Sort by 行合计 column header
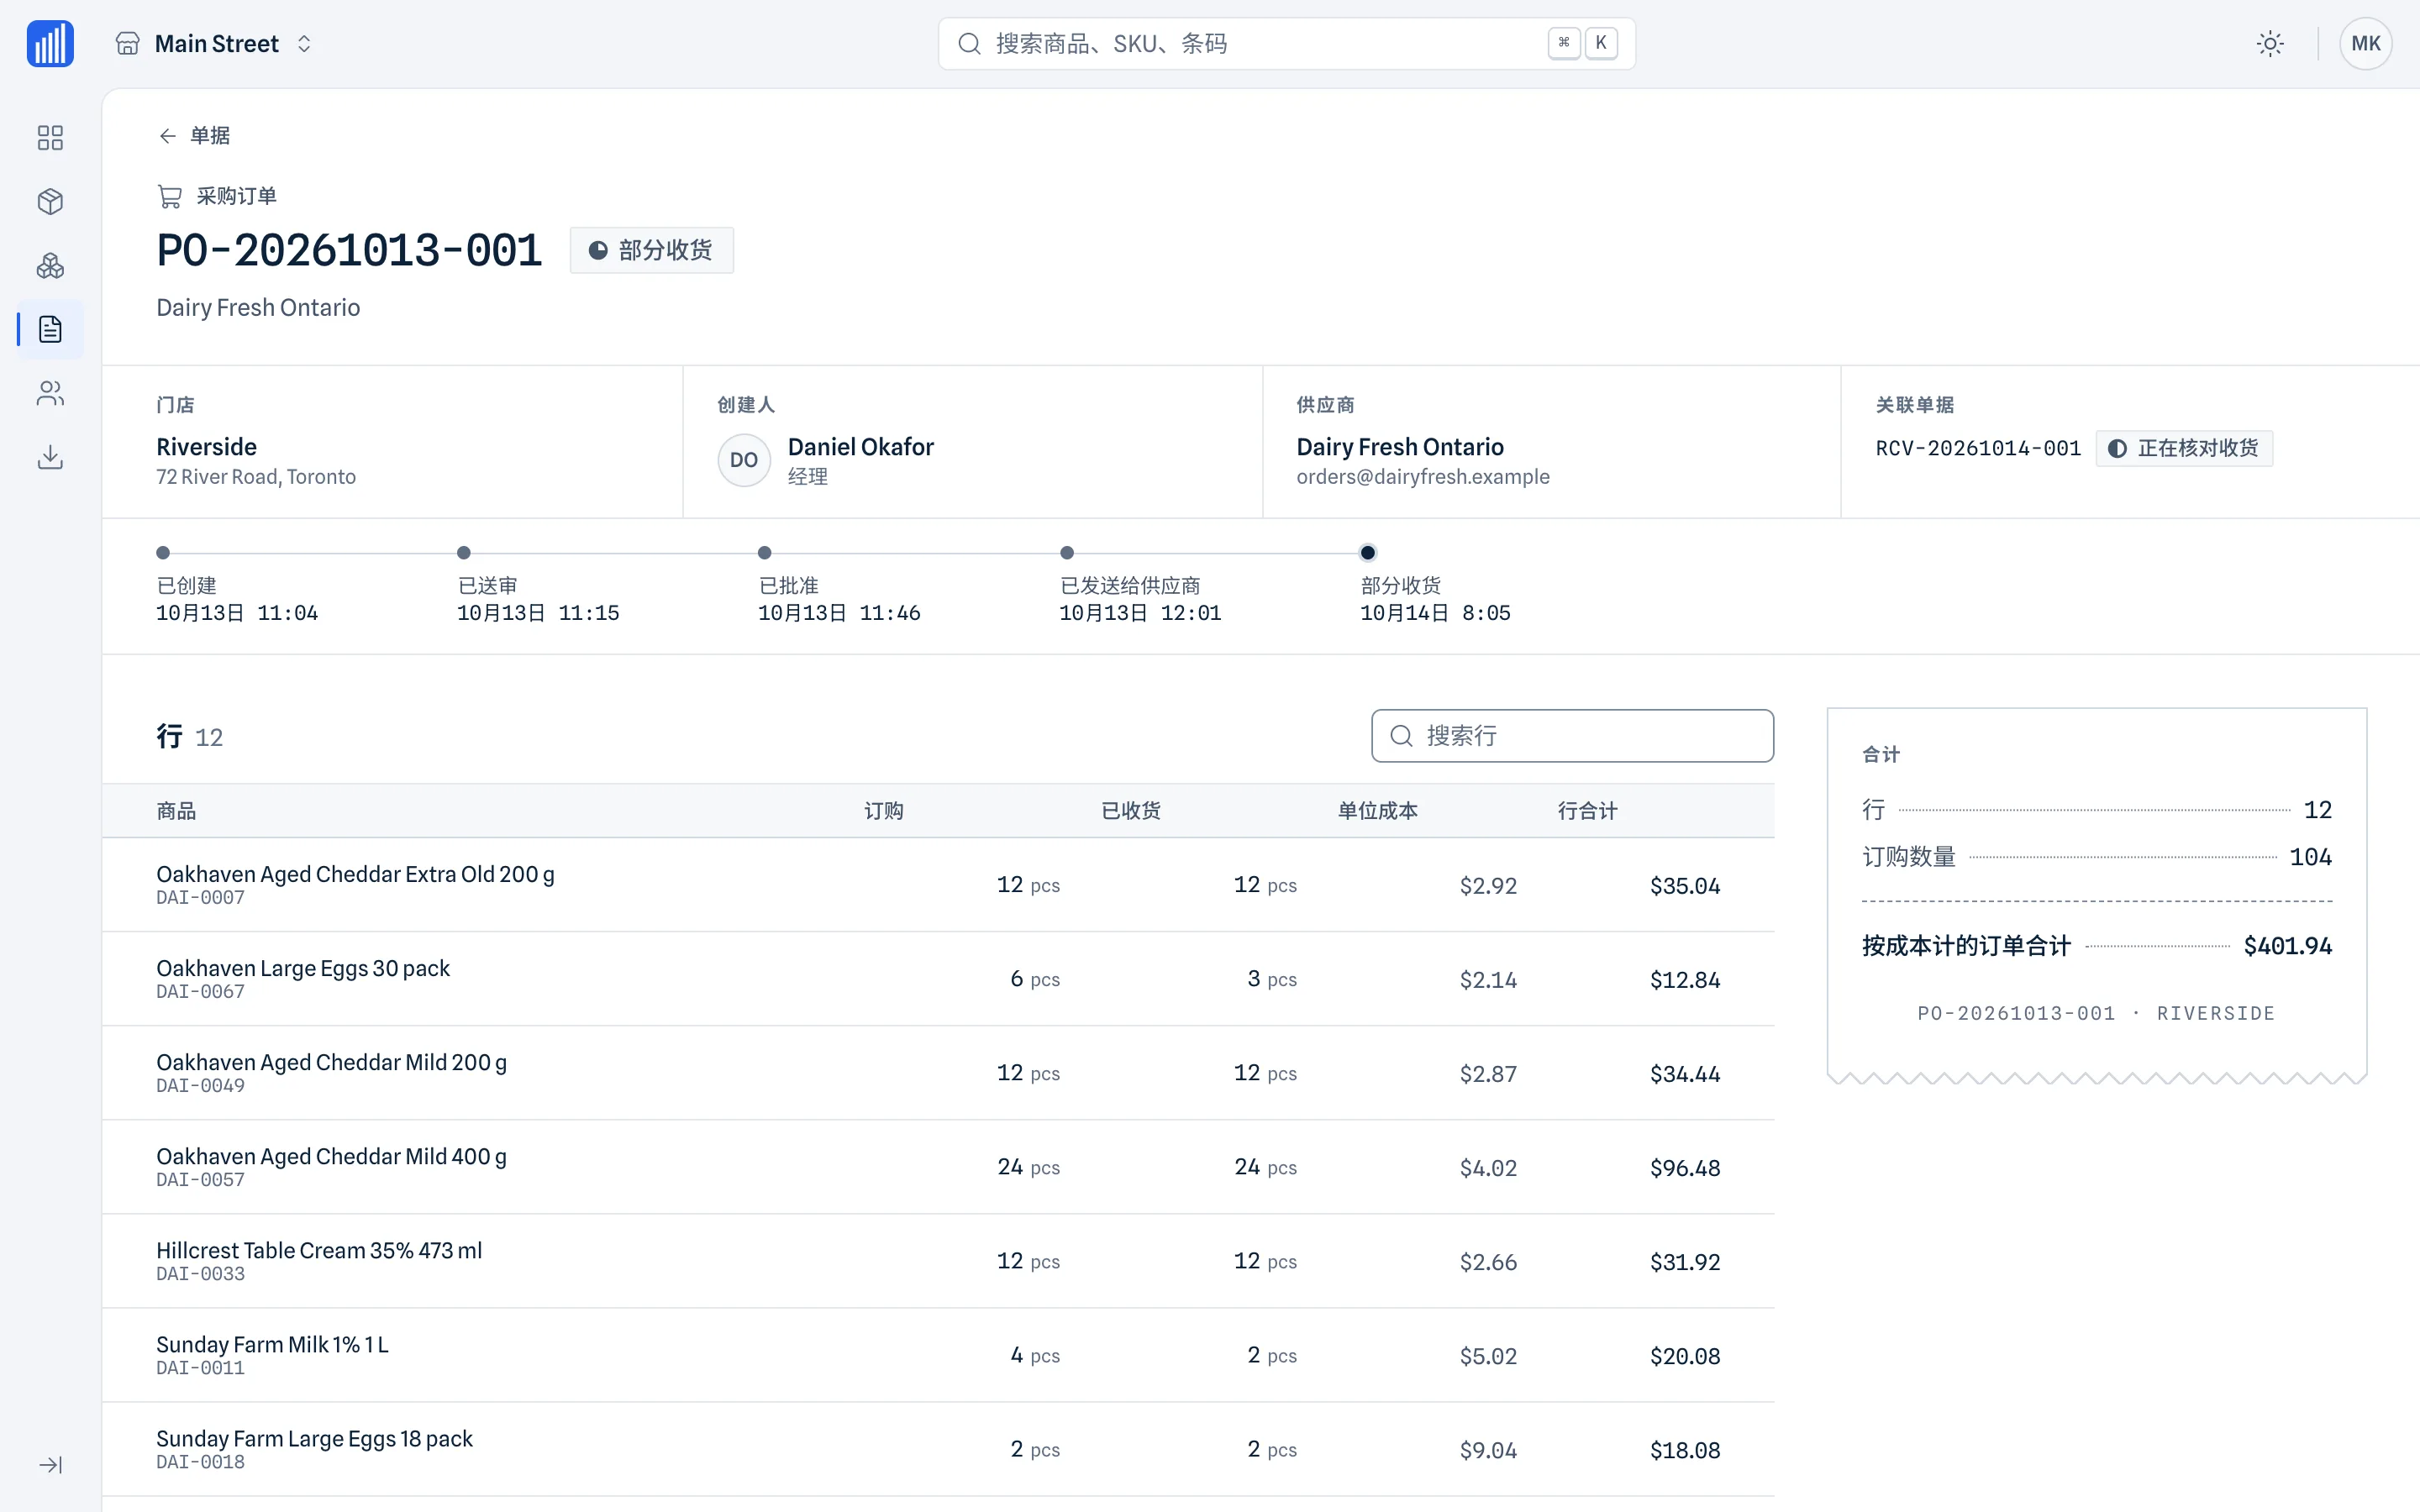 pos(1586,811)
